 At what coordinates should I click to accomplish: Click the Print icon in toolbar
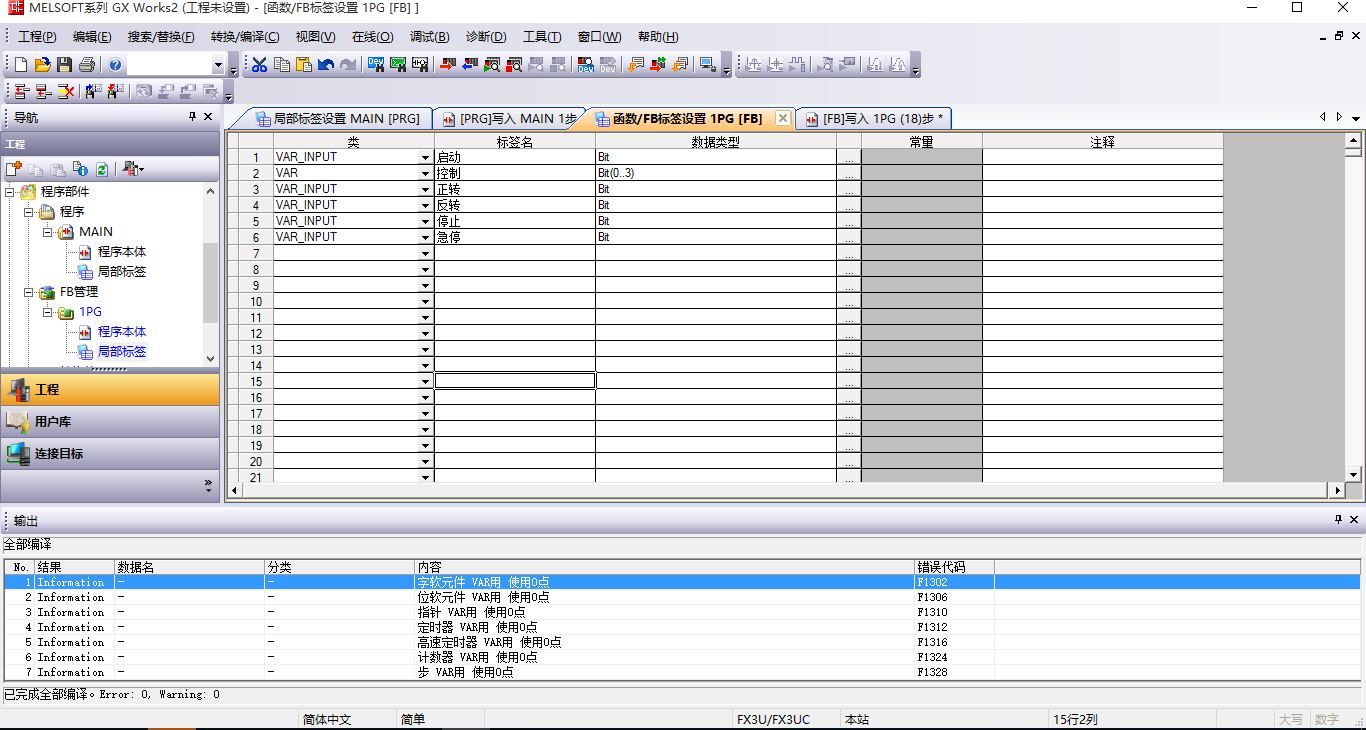pos(87,65)
